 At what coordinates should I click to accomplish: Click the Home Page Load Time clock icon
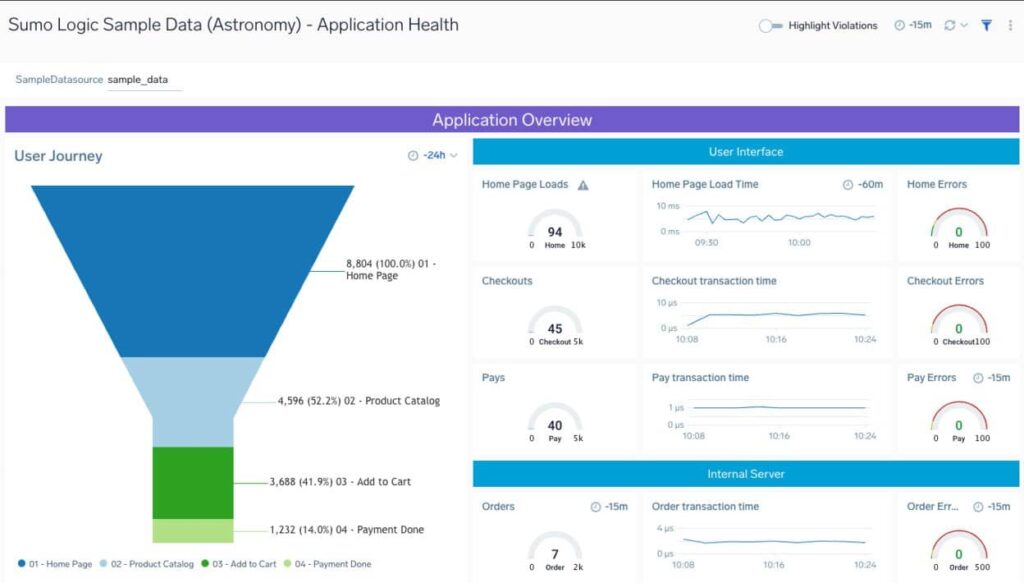pos(848,185)
